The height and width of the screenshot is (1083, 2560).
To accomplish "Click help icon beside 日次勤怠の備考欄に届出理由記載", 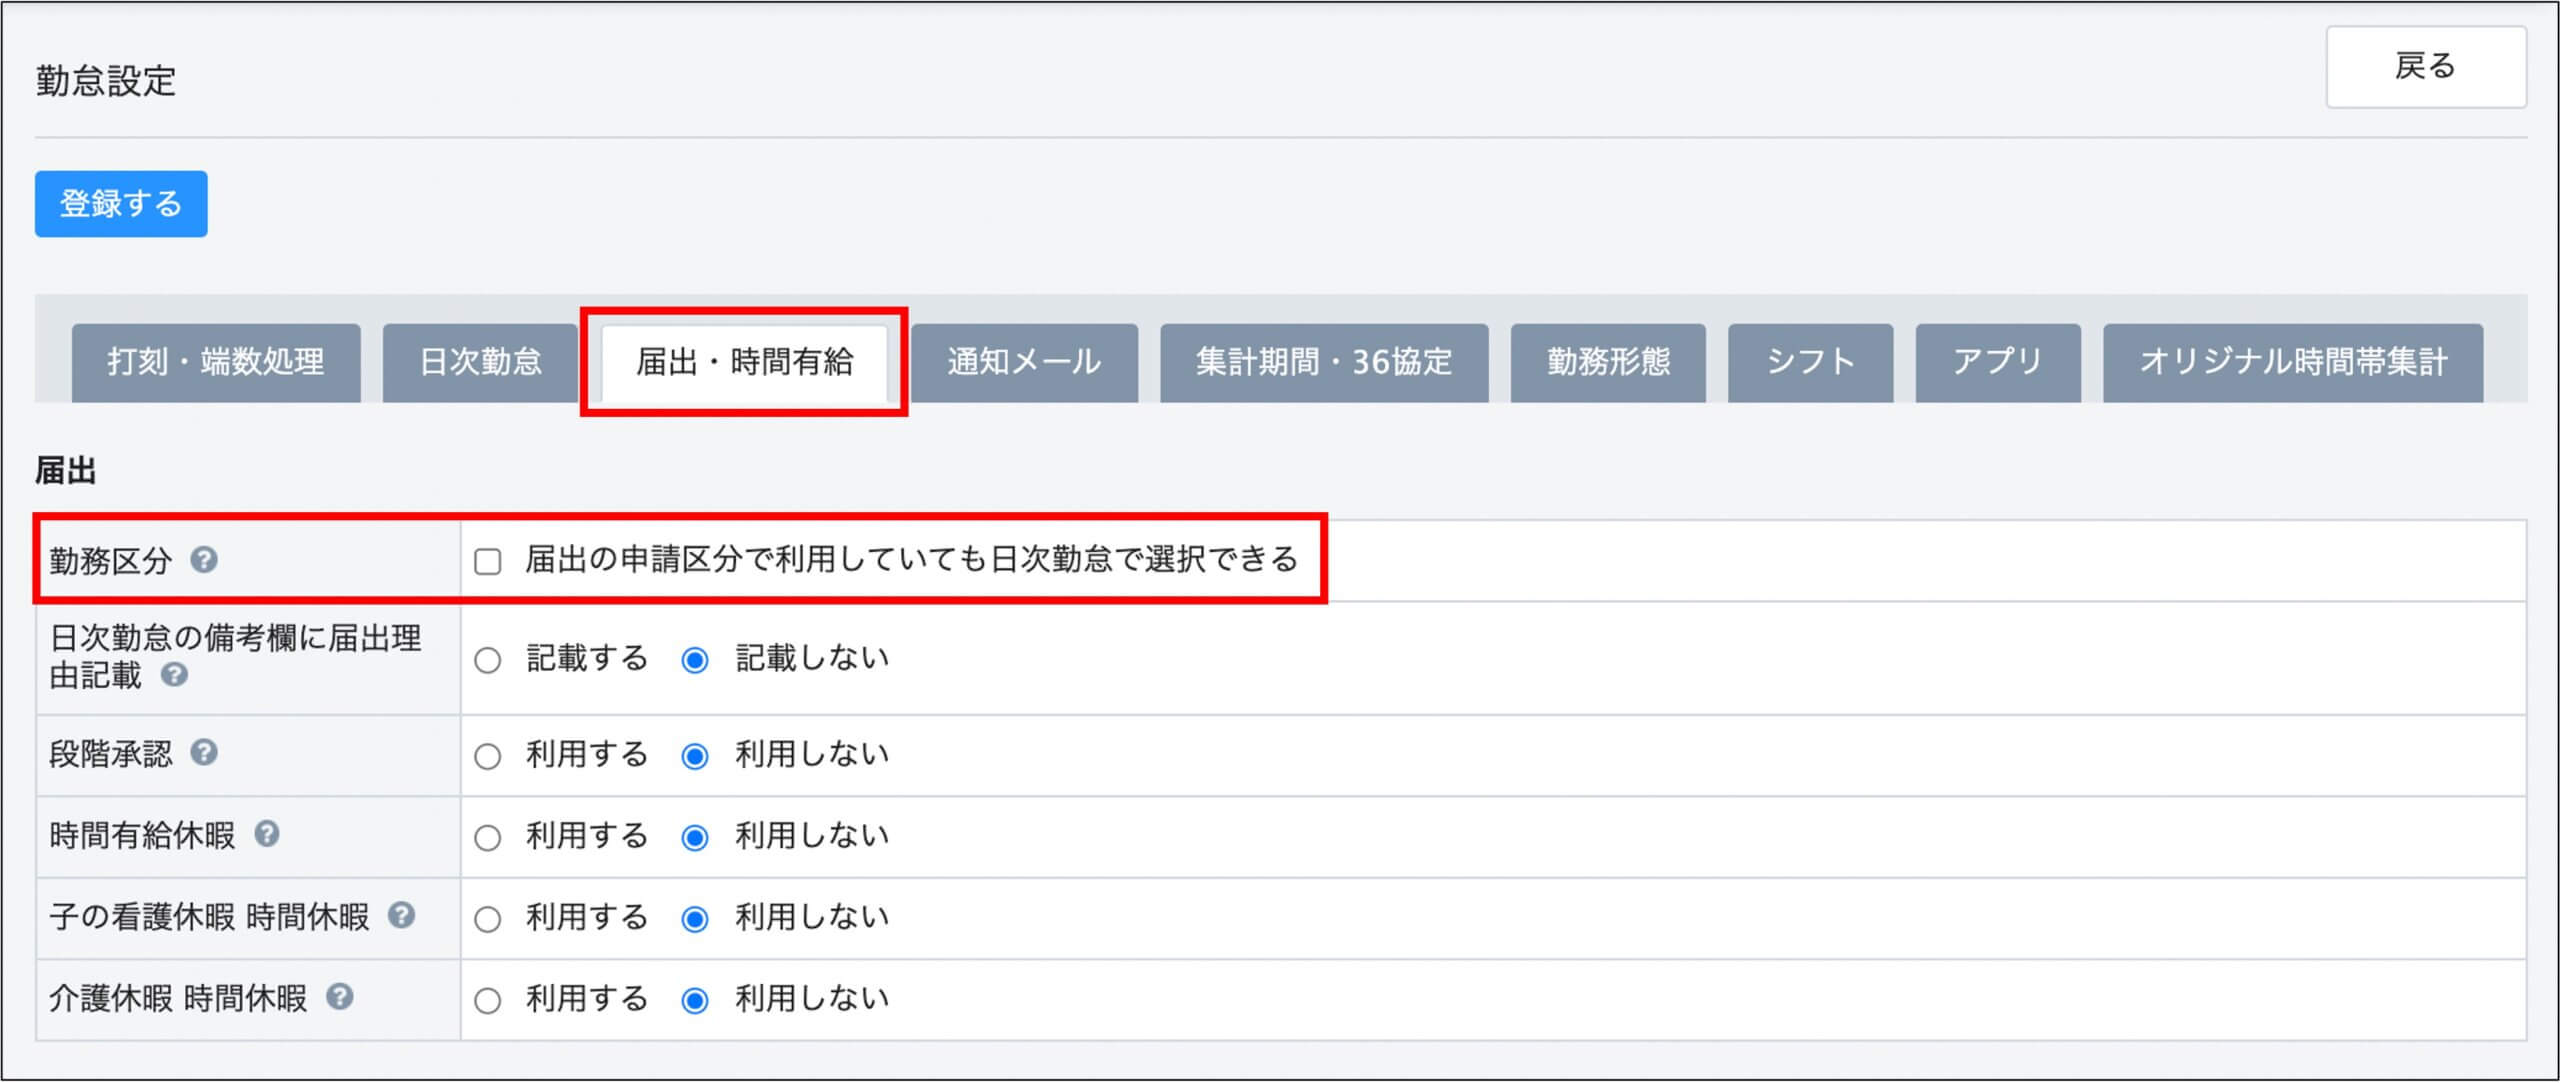I will 174,675.
